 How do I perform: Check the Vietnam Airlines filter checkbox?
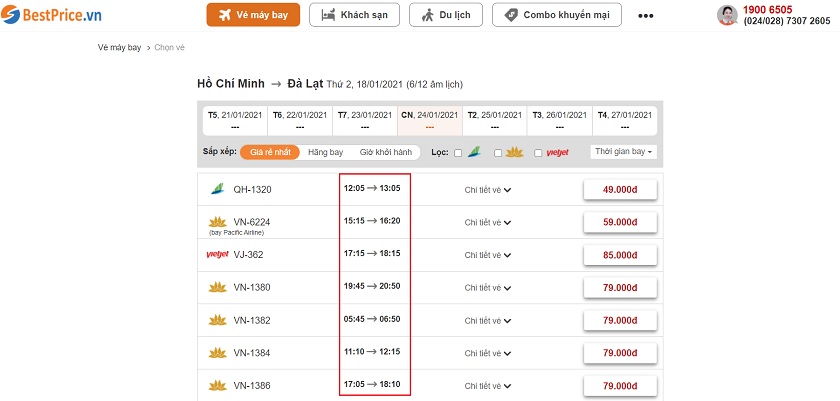(x=498, y=153)
